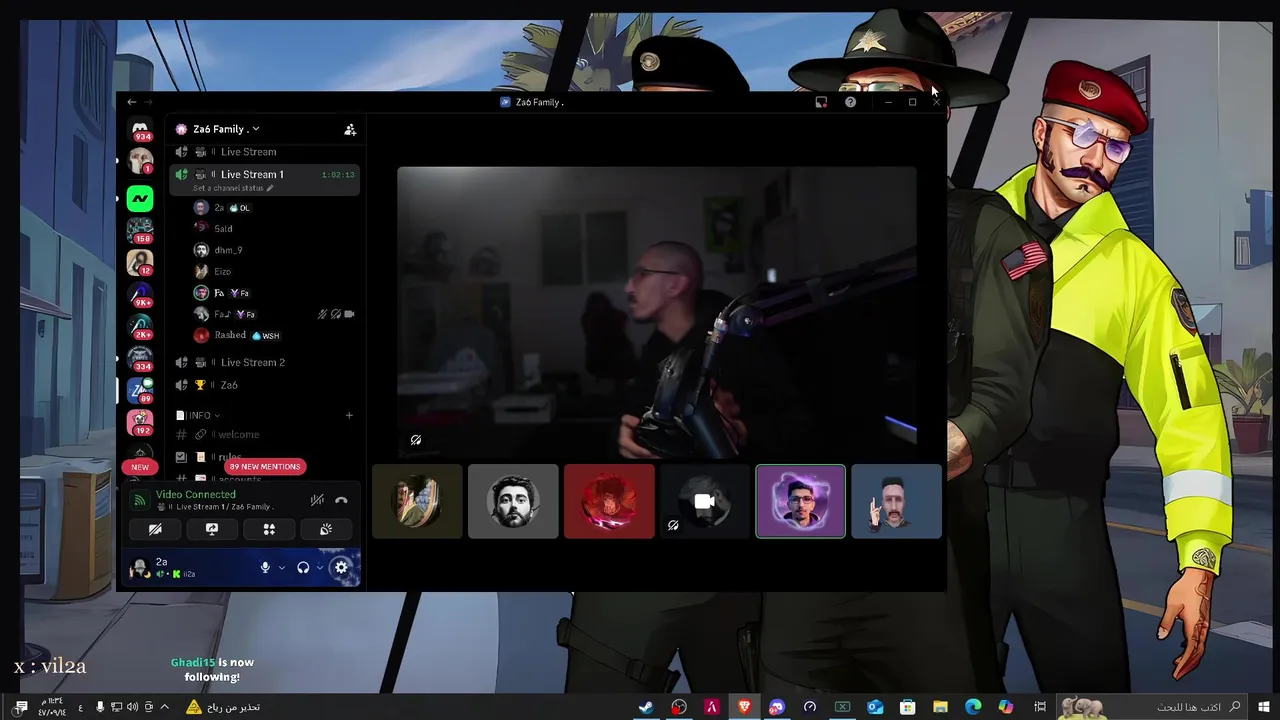1280x720 pixels.
Task: Select the painted-avatar participant tile
Action: (x=417, y=501)
